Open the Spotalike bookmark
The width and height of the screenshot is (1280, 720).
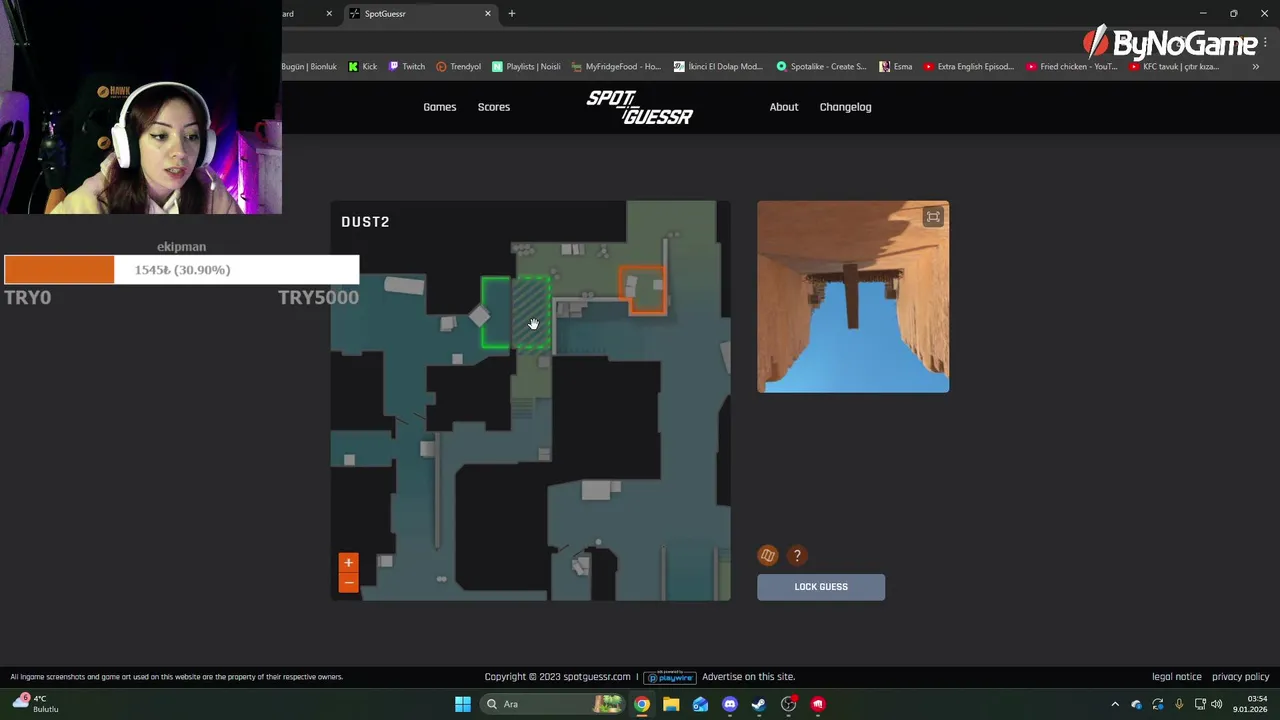coord(822,67)
